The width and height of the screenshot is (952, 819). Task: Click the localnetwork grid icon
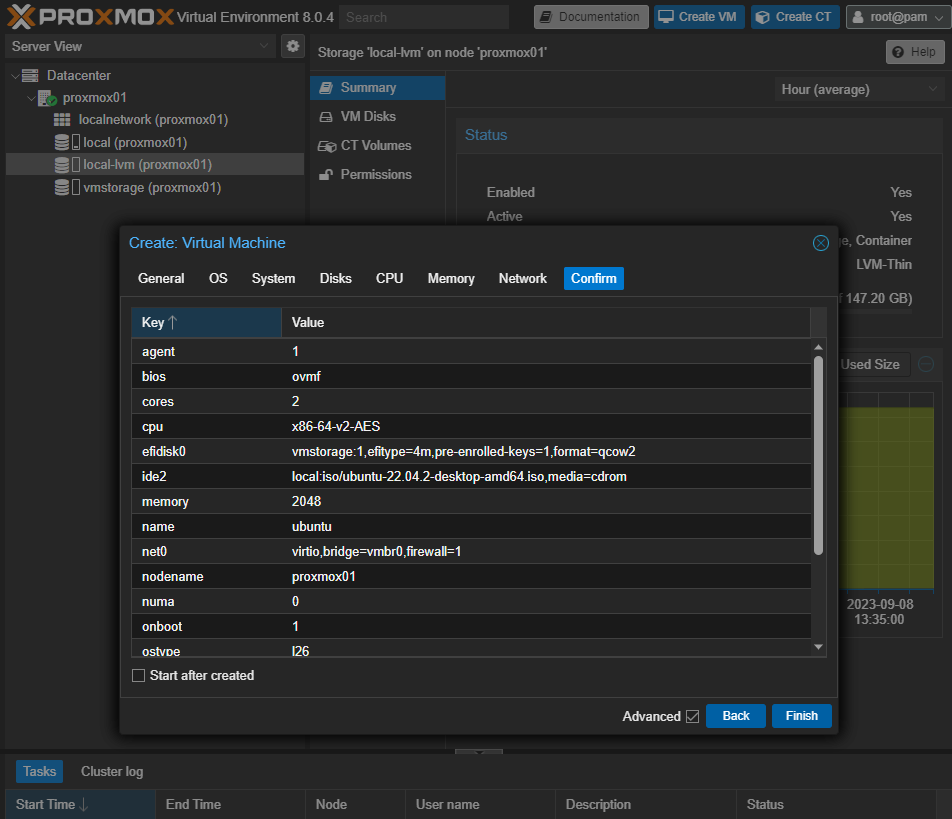(x=62, y=120)
